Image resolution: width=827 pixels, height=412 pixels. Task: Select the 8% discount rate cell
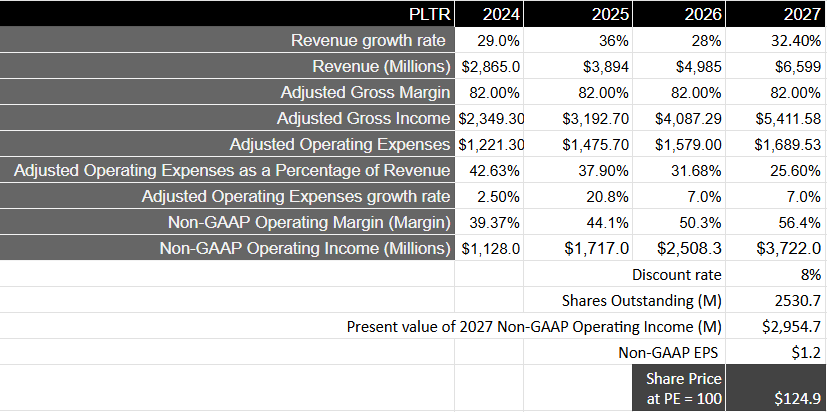click(x=776, y=274)
